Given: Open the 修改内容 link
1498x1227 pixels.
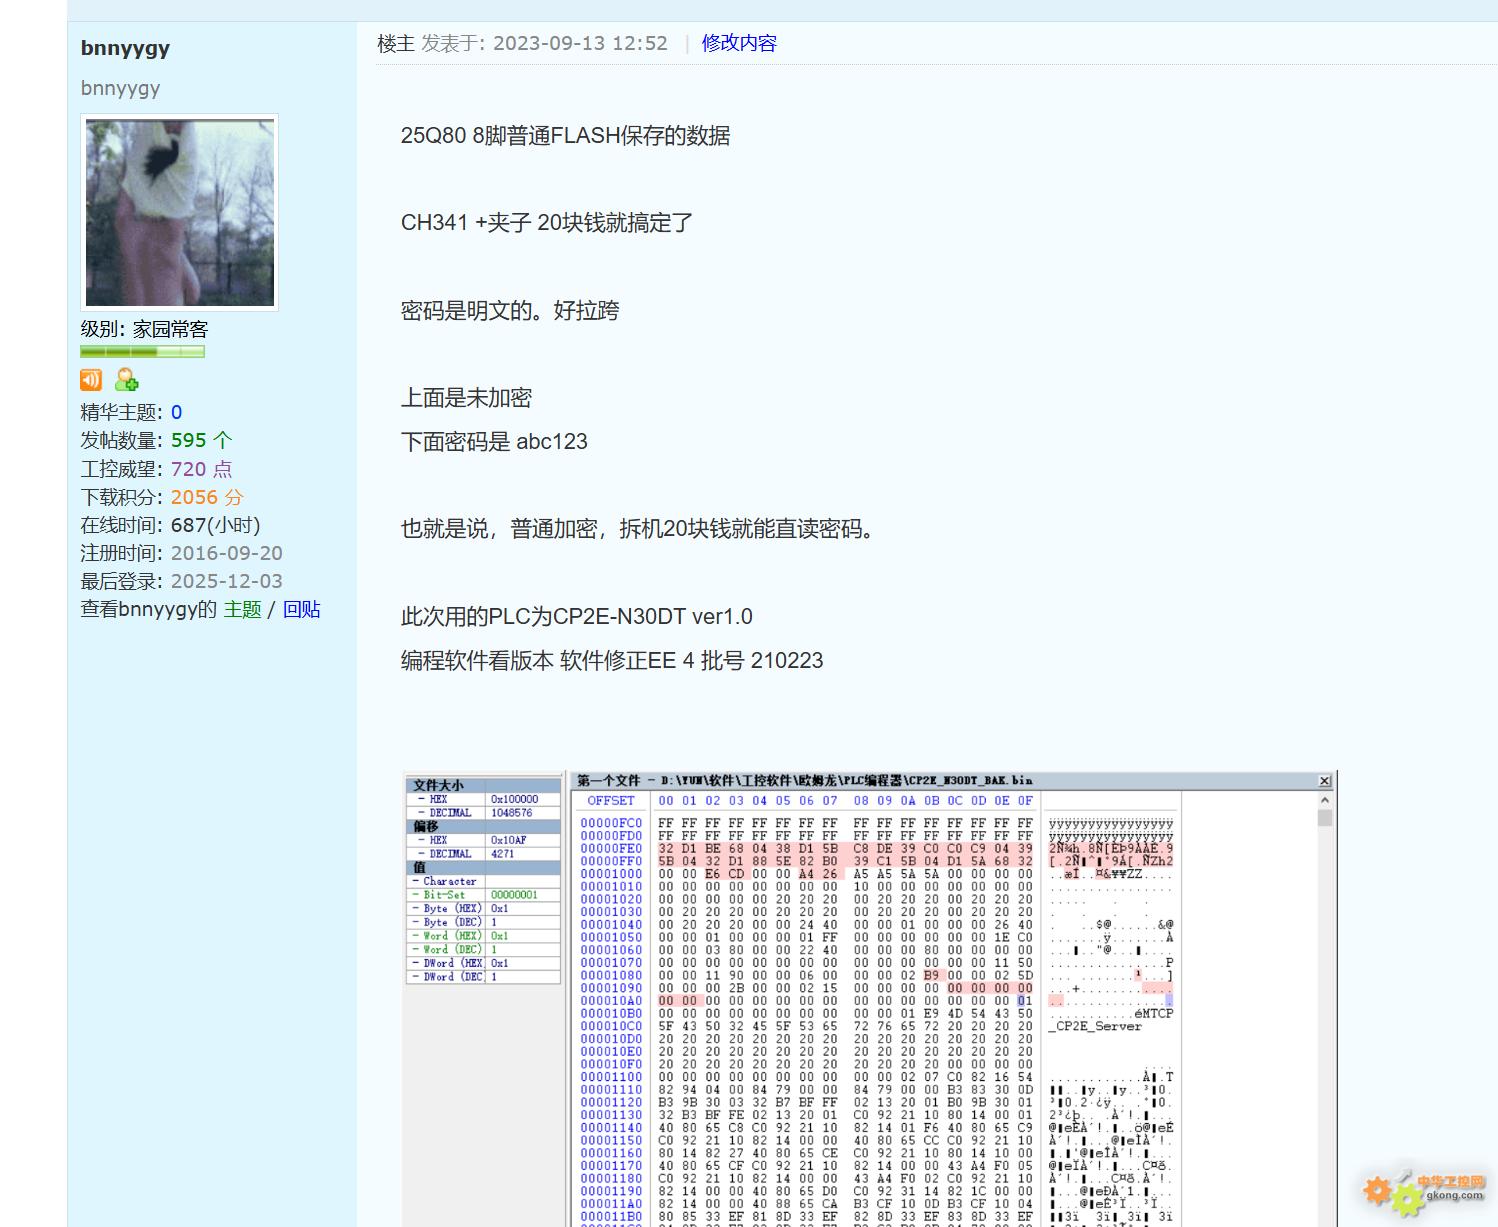Looking at the screenshot, I should tap(739, 43).
